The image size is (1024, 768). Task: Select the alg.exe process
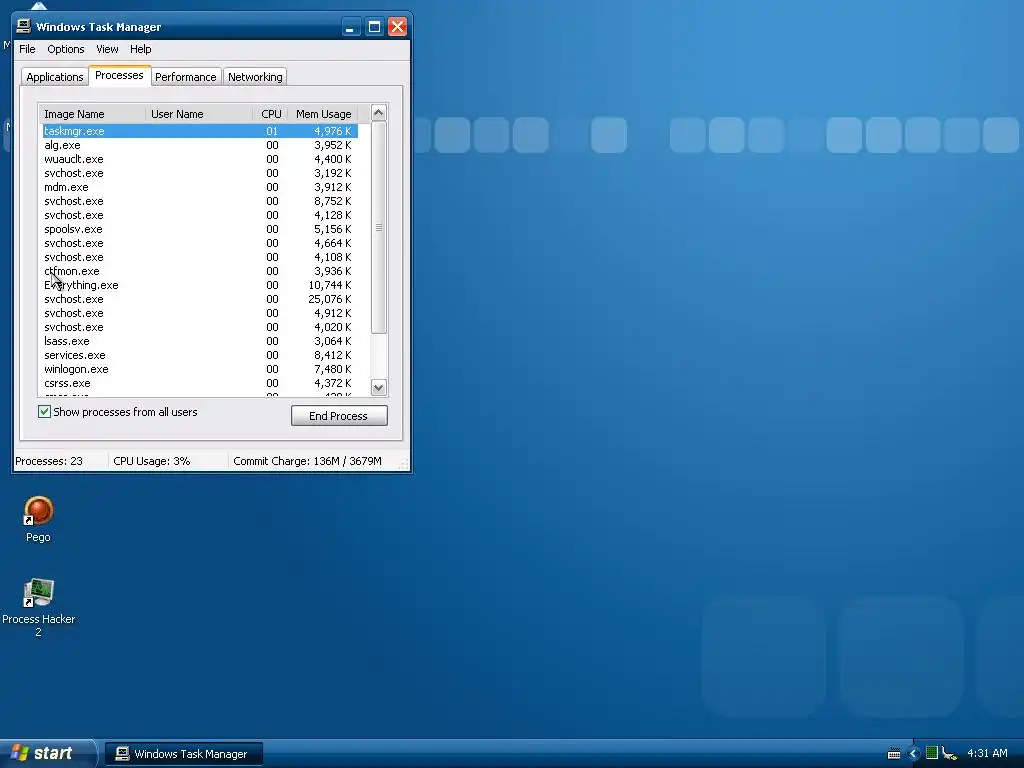click(x=200, y=145)
